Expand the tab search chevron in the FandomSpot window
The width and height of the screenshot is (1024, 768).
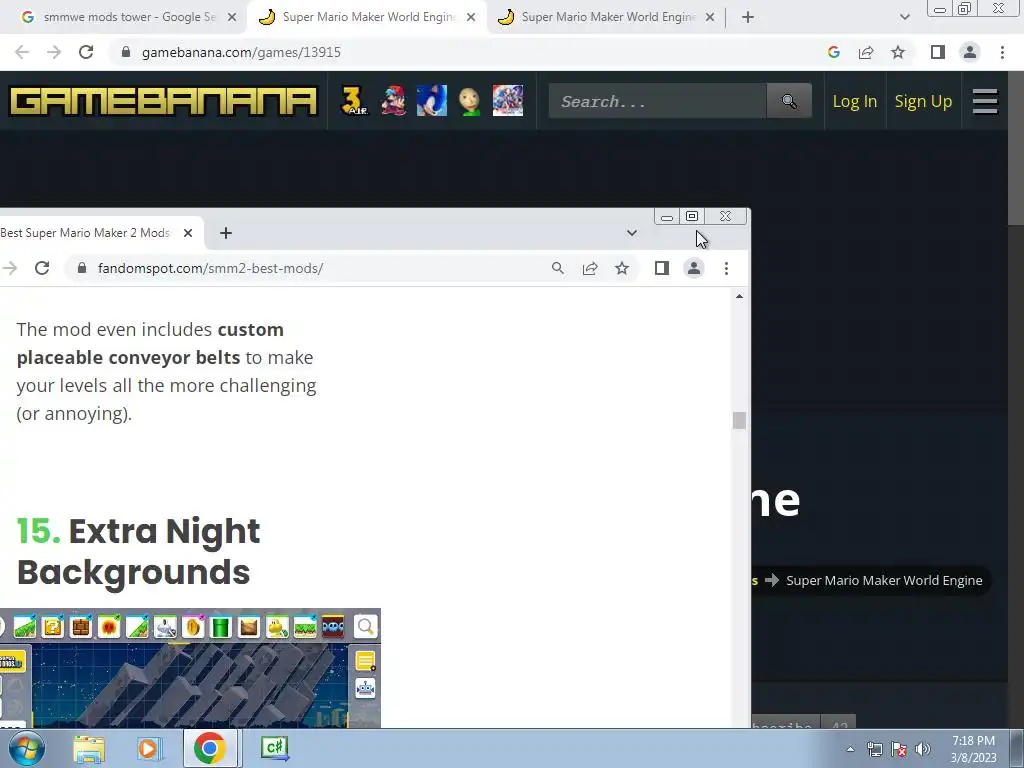632,233
